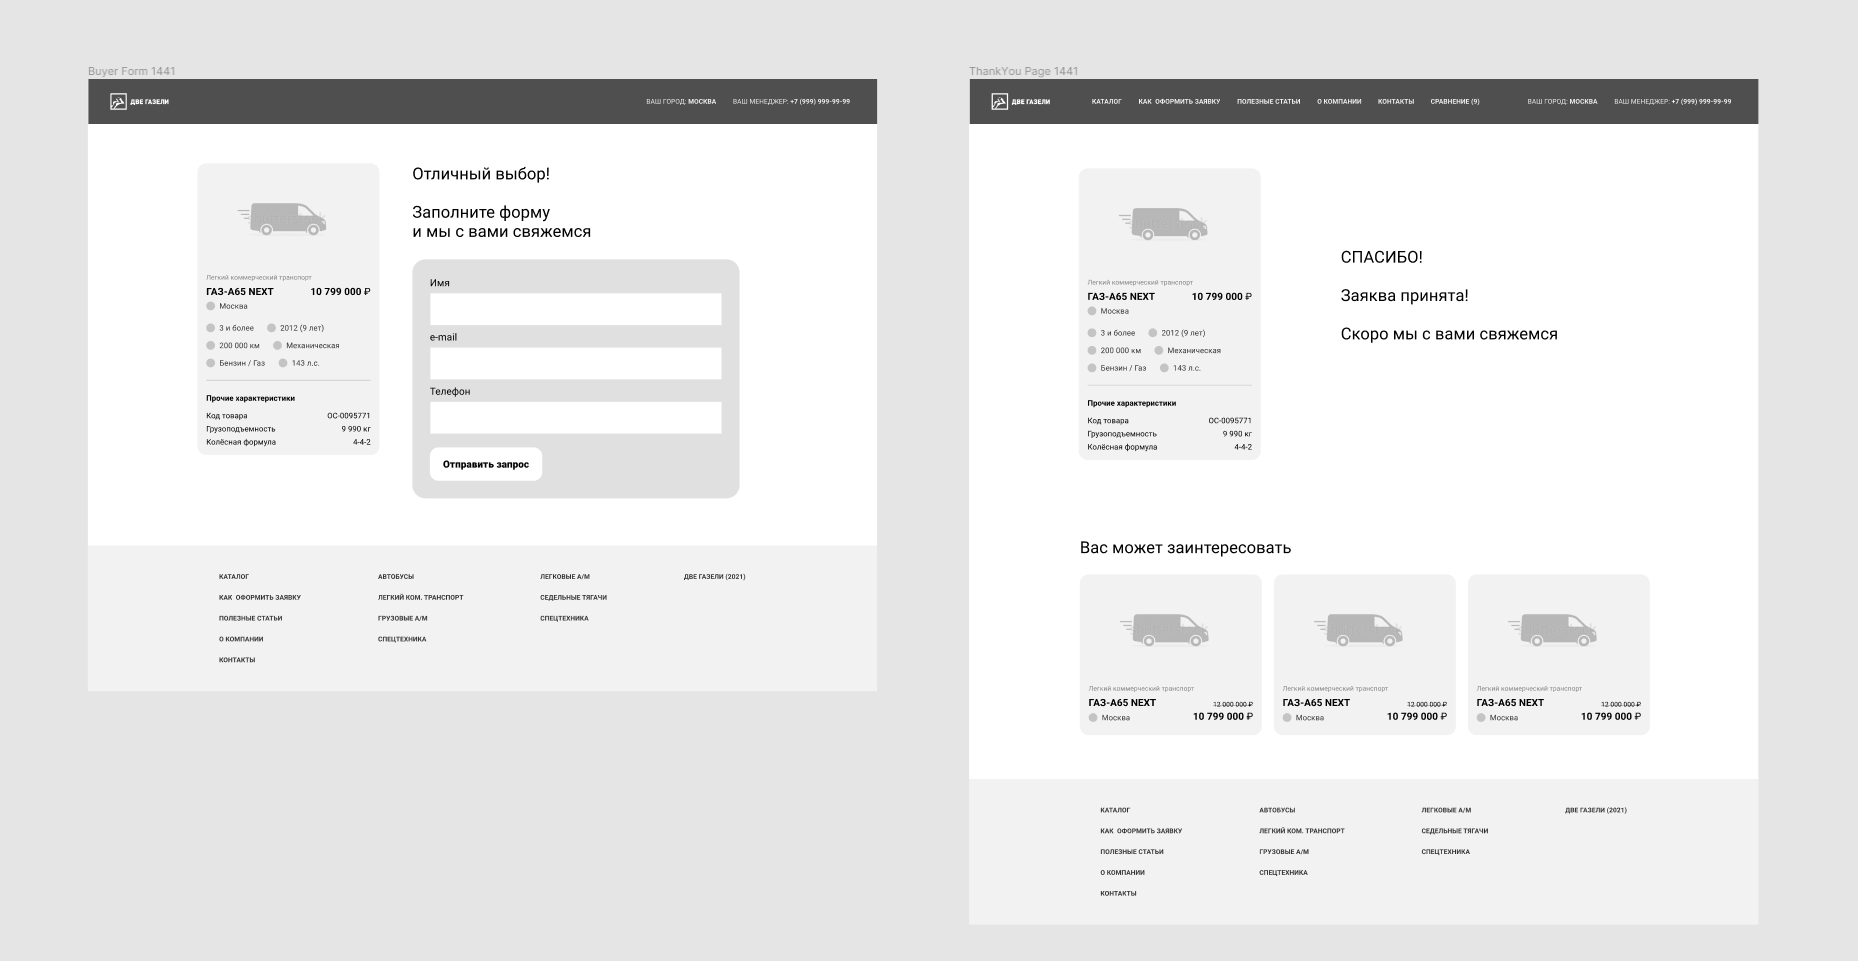Click Контакты in ThankYou page footer
Screen dimensions: 1858x961
1118,894
